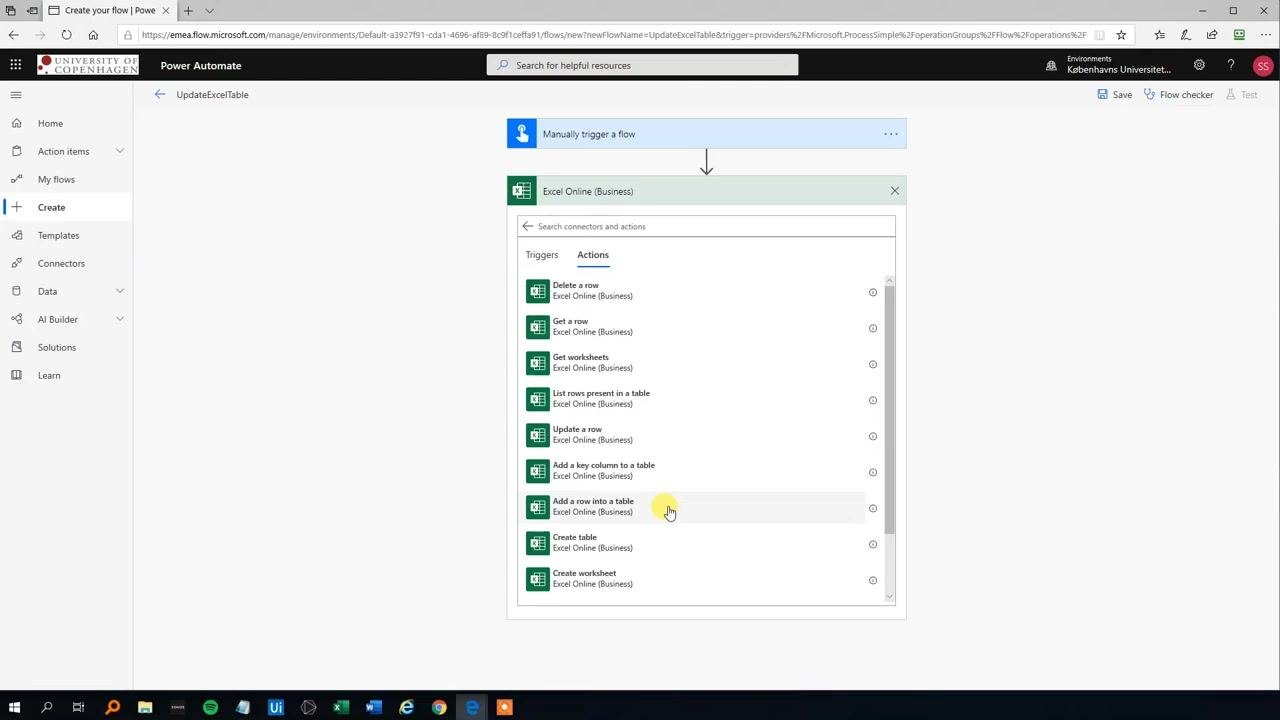This screenshot has width=1280, height=720.
Task: Click the Power Automate title link
Action: 201,66
